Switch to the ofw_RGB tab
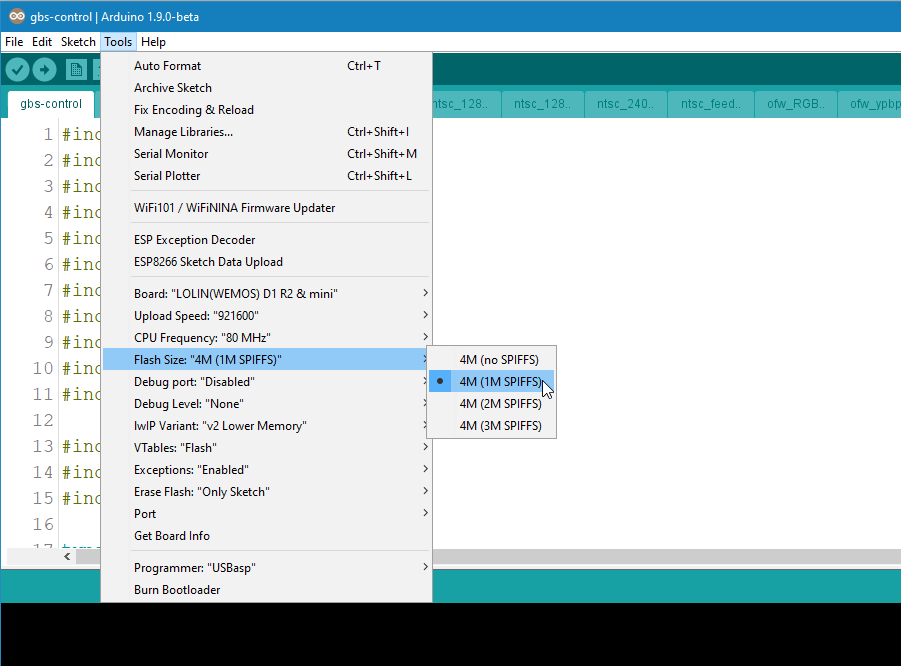The image size is (901, 666). point(795,103)
